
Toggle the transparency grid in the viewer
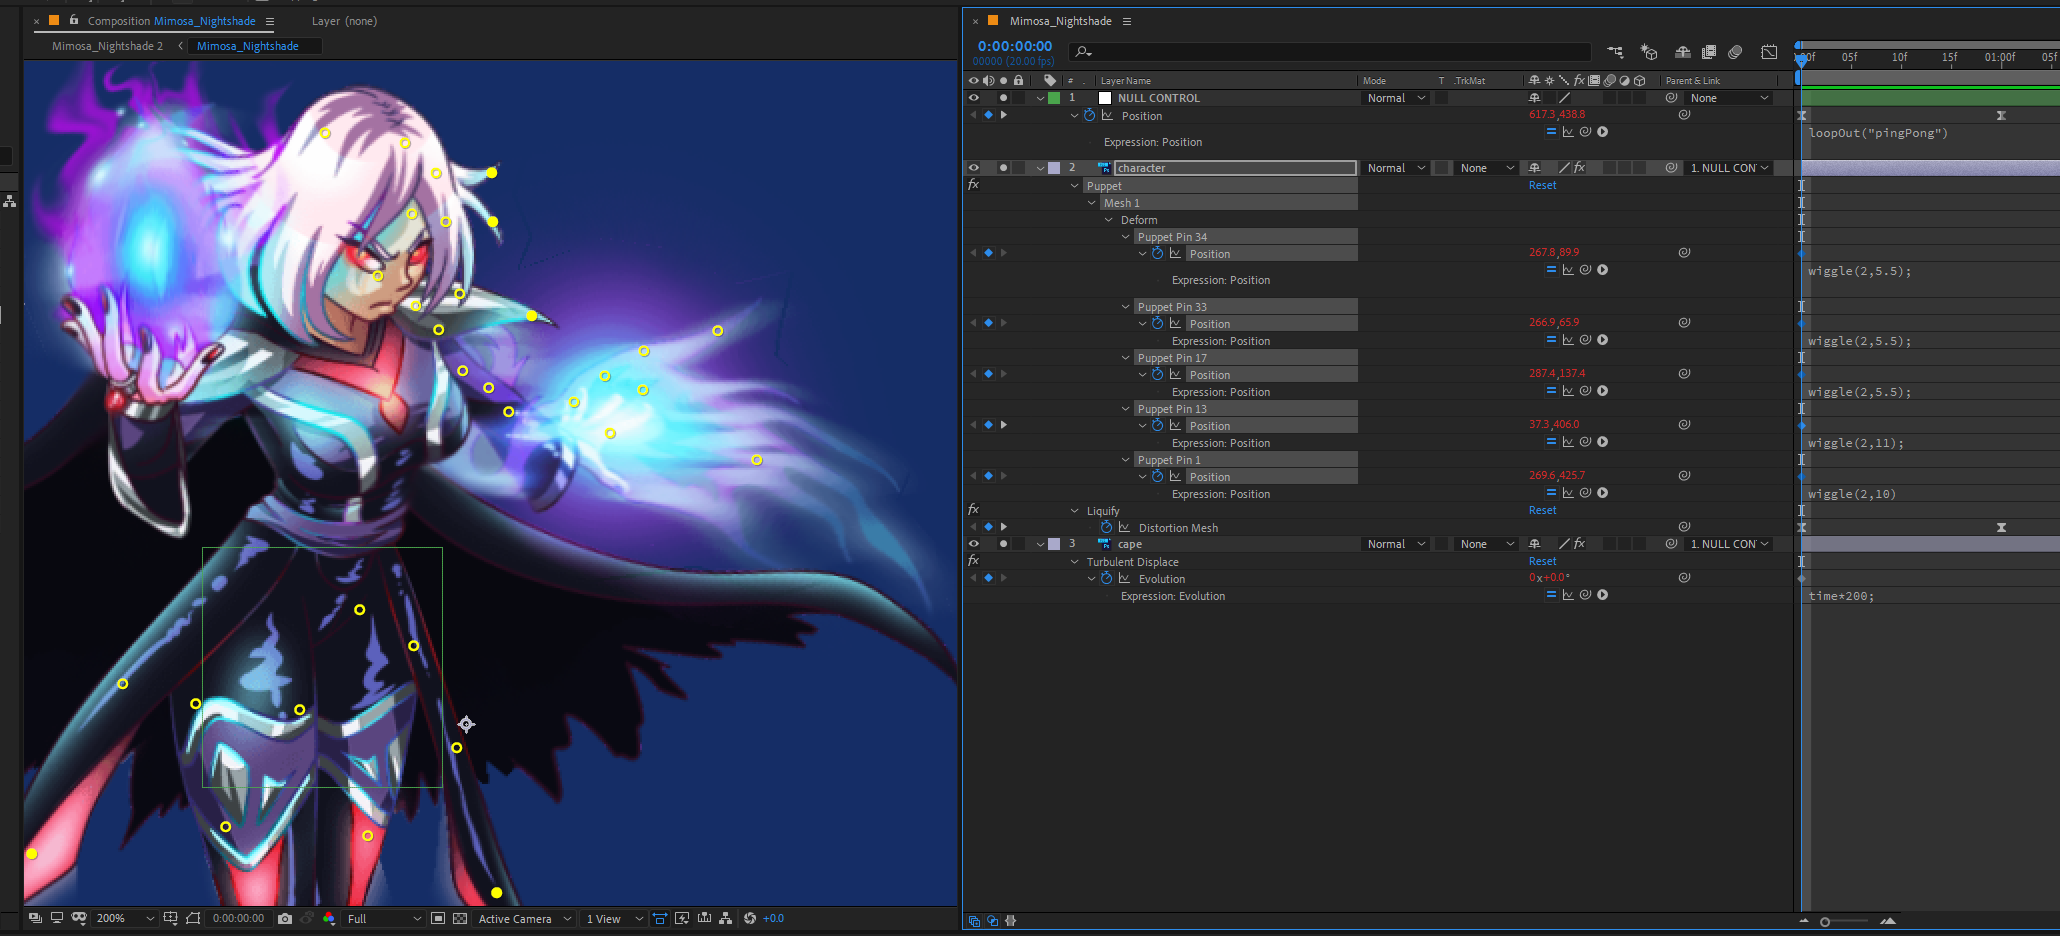coord(460,918)
